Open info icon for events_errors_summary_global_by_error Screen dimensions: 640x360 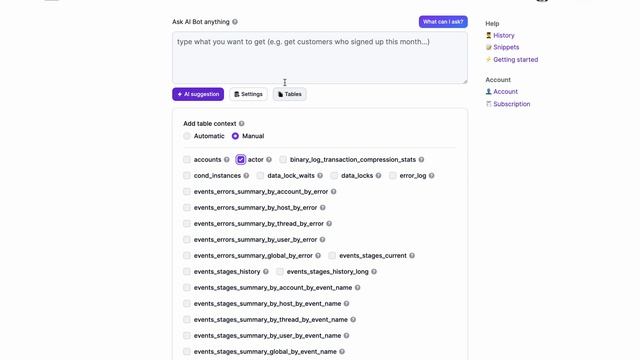[318, 256]
